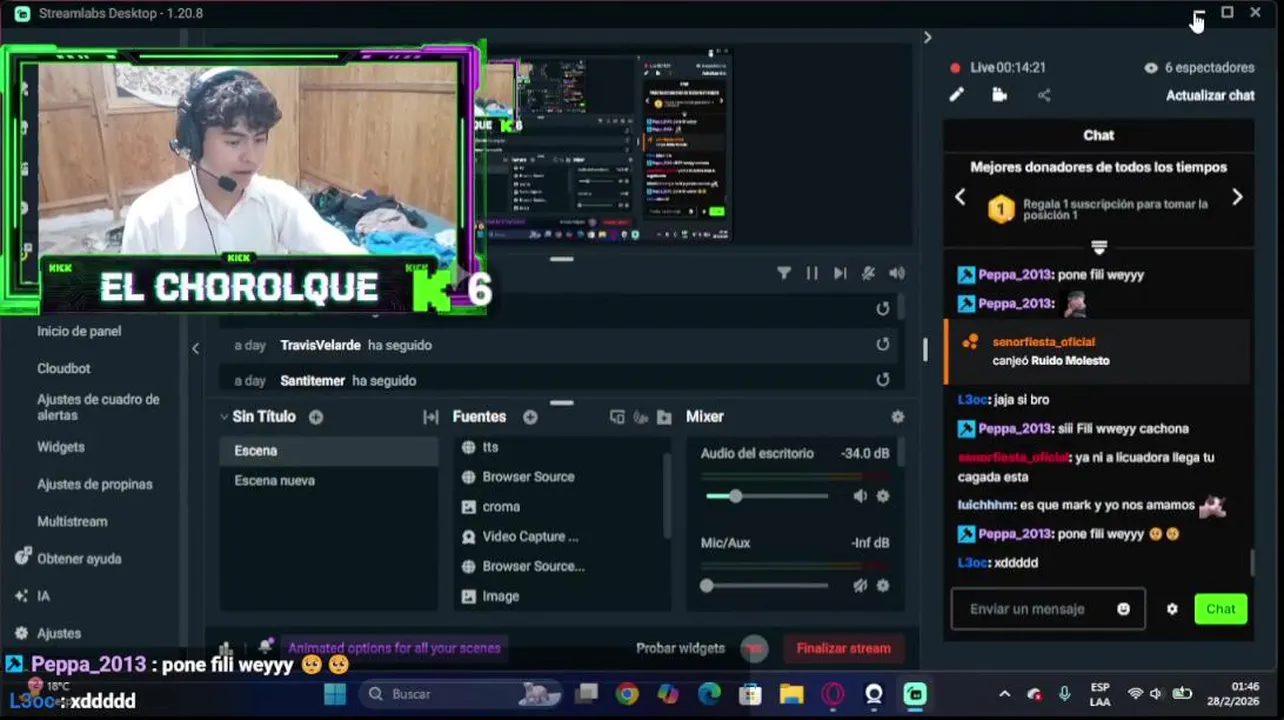Adjust Audio del escritorio volume slider
The height and width of the screenshot is (720, 1284).
click(767, 496)
